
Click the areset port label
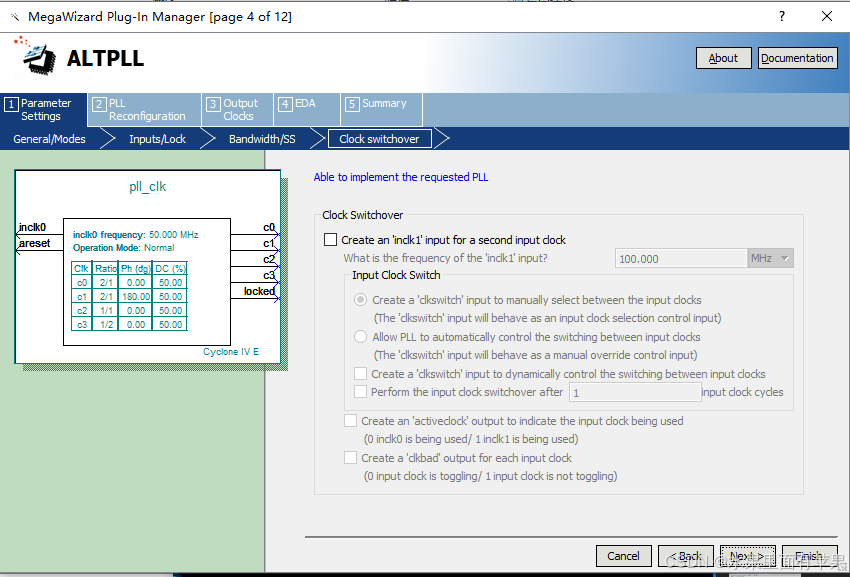34,243
